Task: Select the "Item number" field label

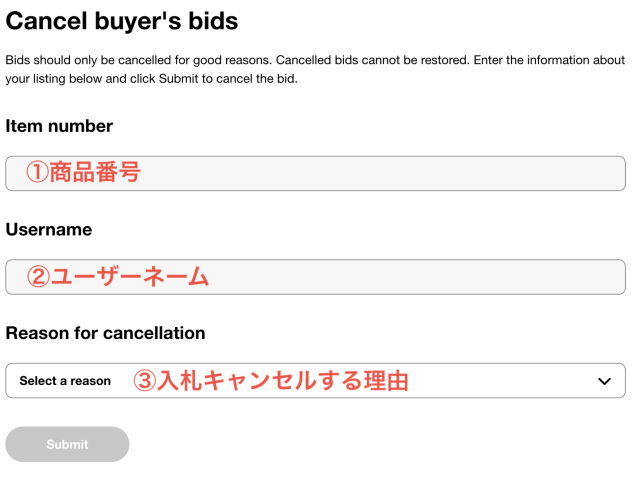Action: [59, 126]
